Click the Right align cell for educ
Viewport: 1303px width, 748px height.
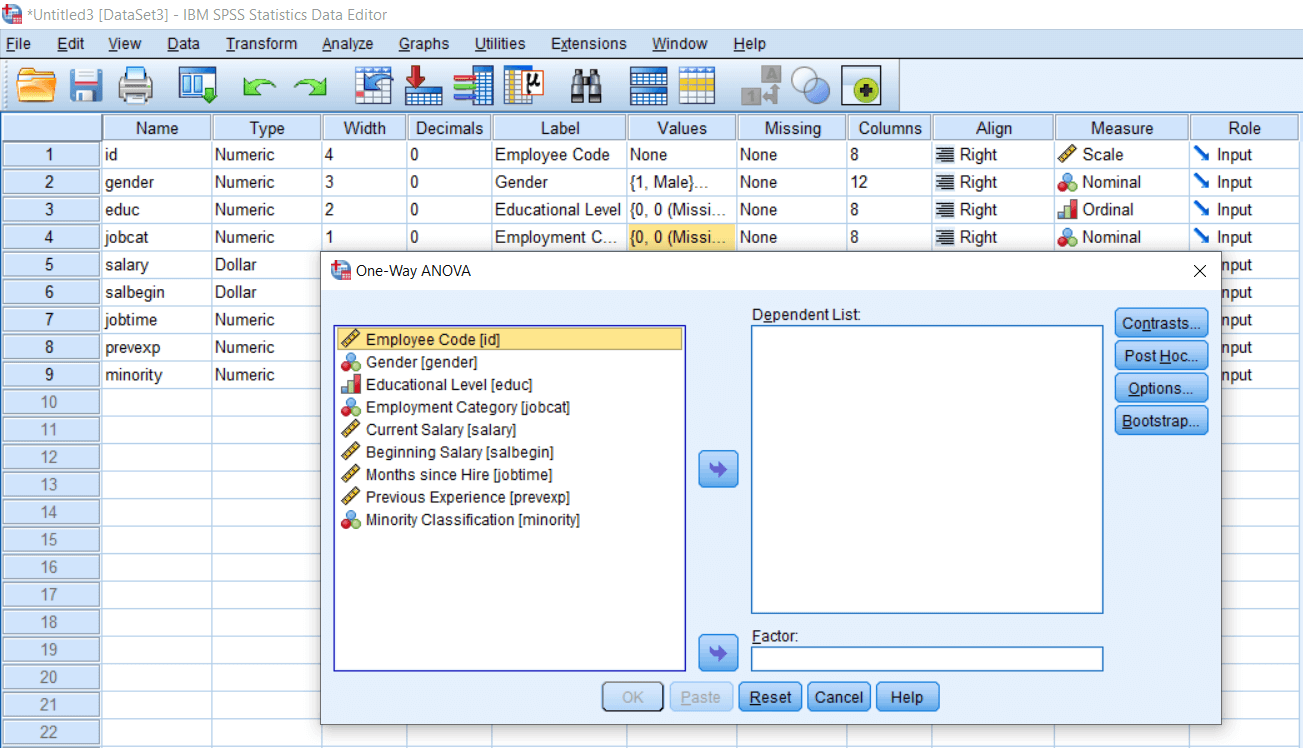pos(993,210)
